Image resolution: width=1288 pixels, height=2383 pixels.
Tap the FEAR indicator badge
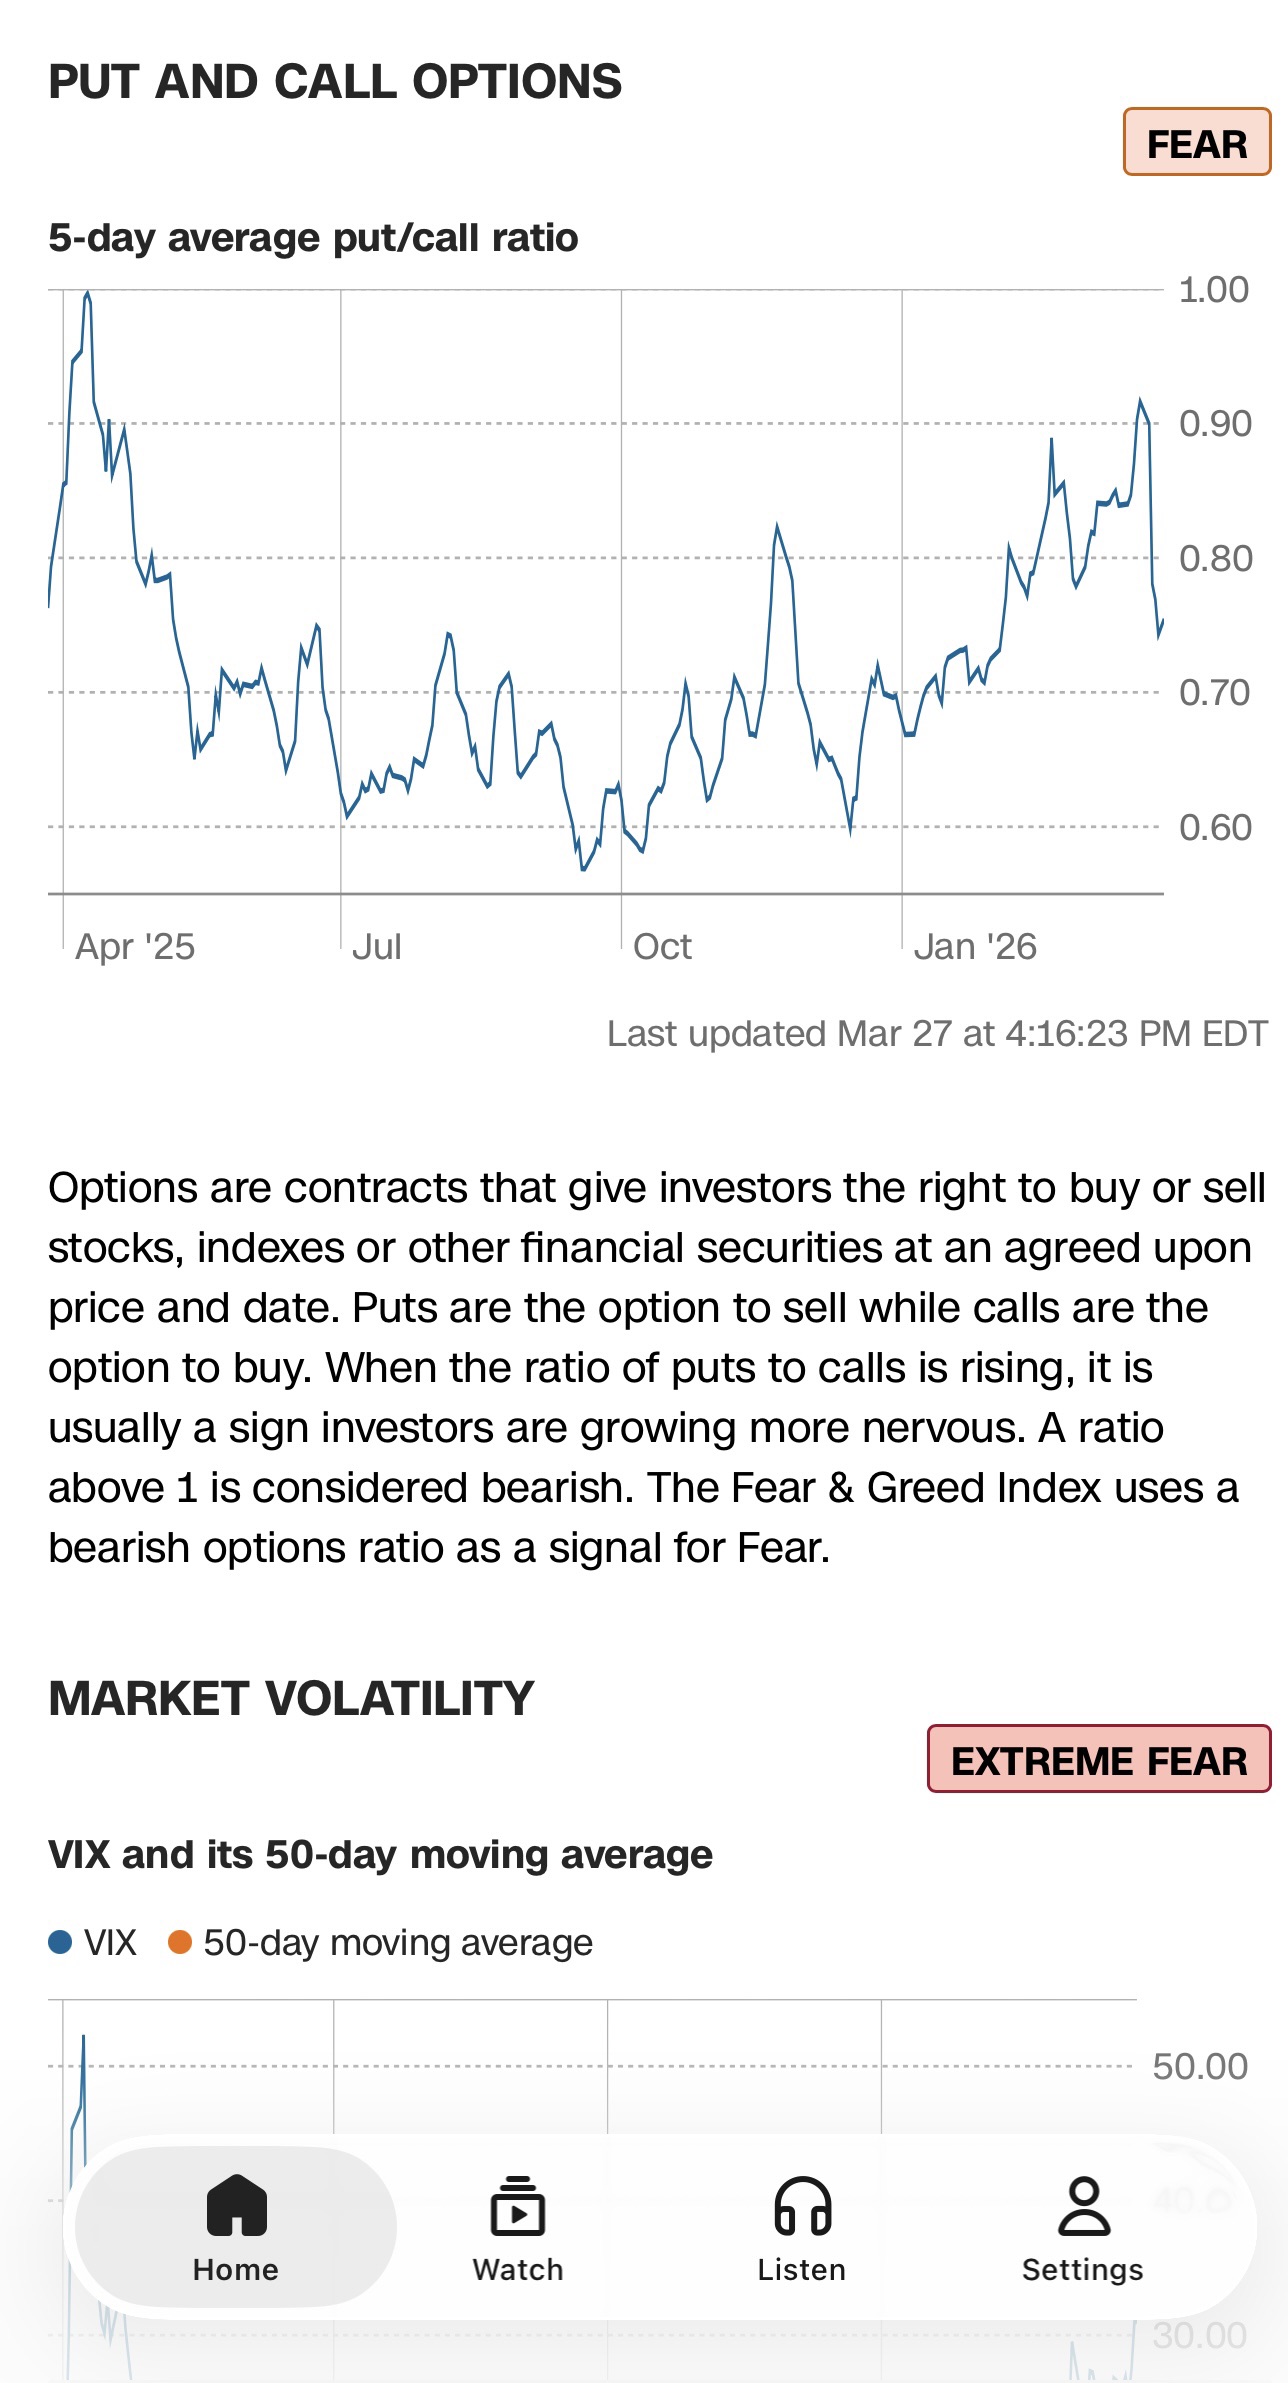[1196, 142]
